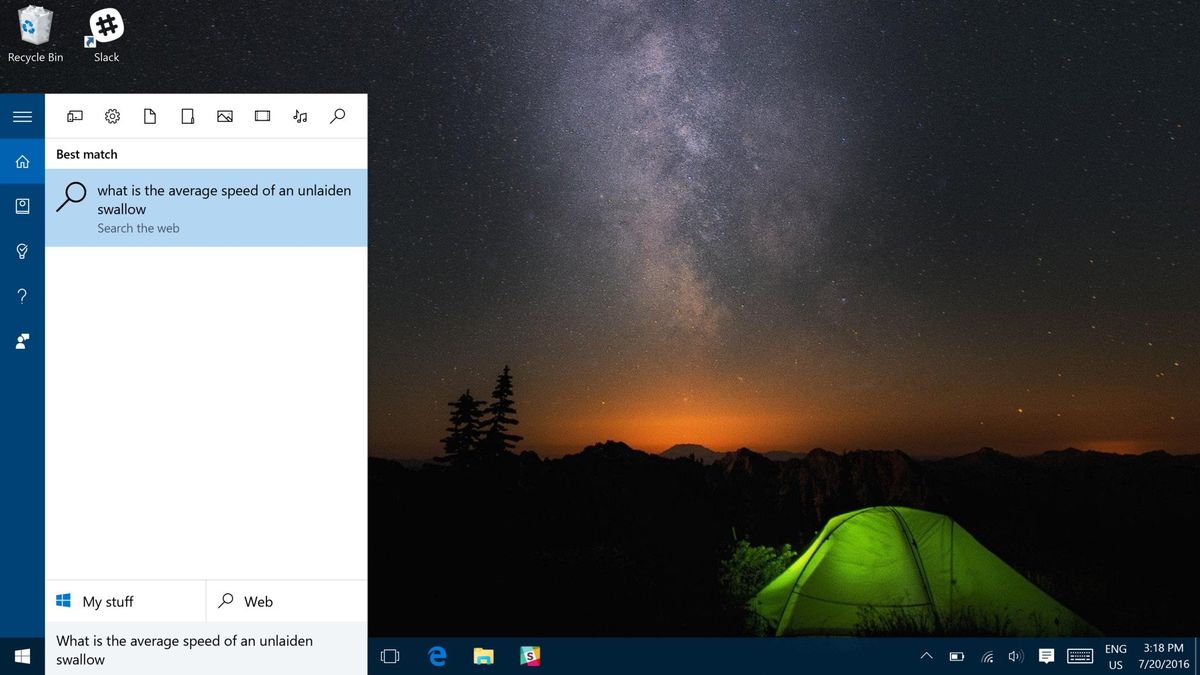Show hidden system tray icons

coord(925,656)
